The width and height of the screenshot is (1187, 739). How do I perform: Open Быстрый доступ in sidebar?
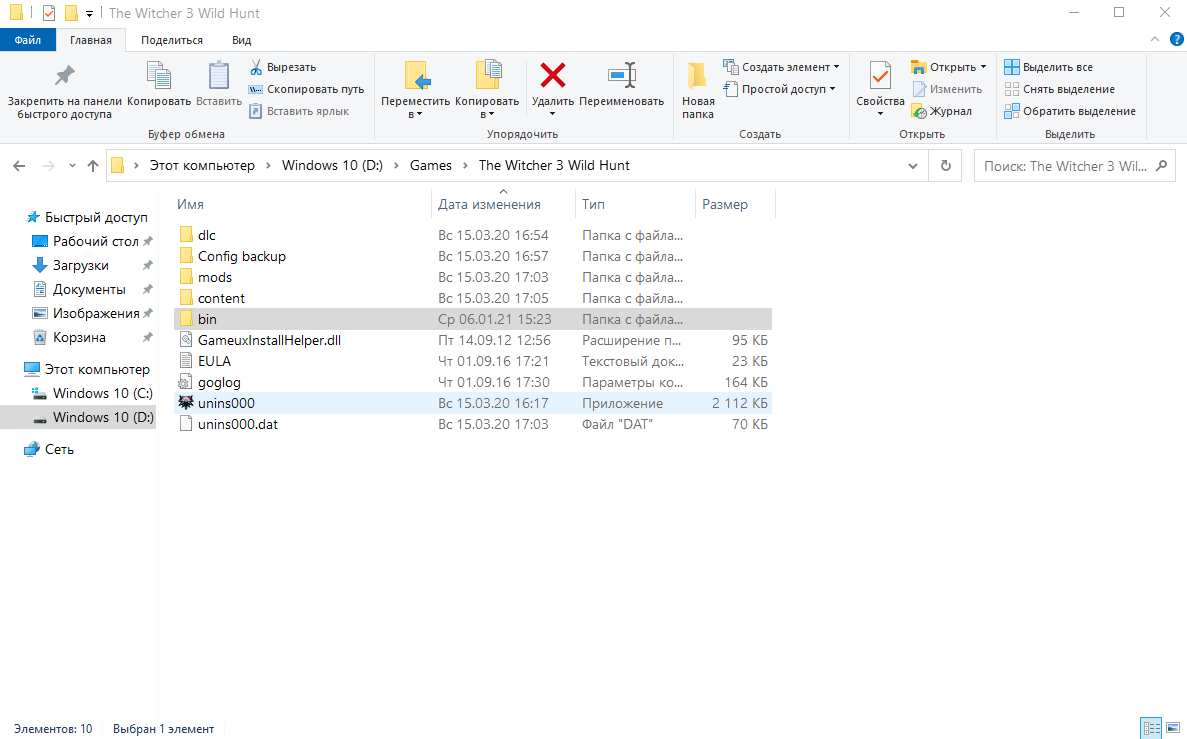[x=86, y=217]
